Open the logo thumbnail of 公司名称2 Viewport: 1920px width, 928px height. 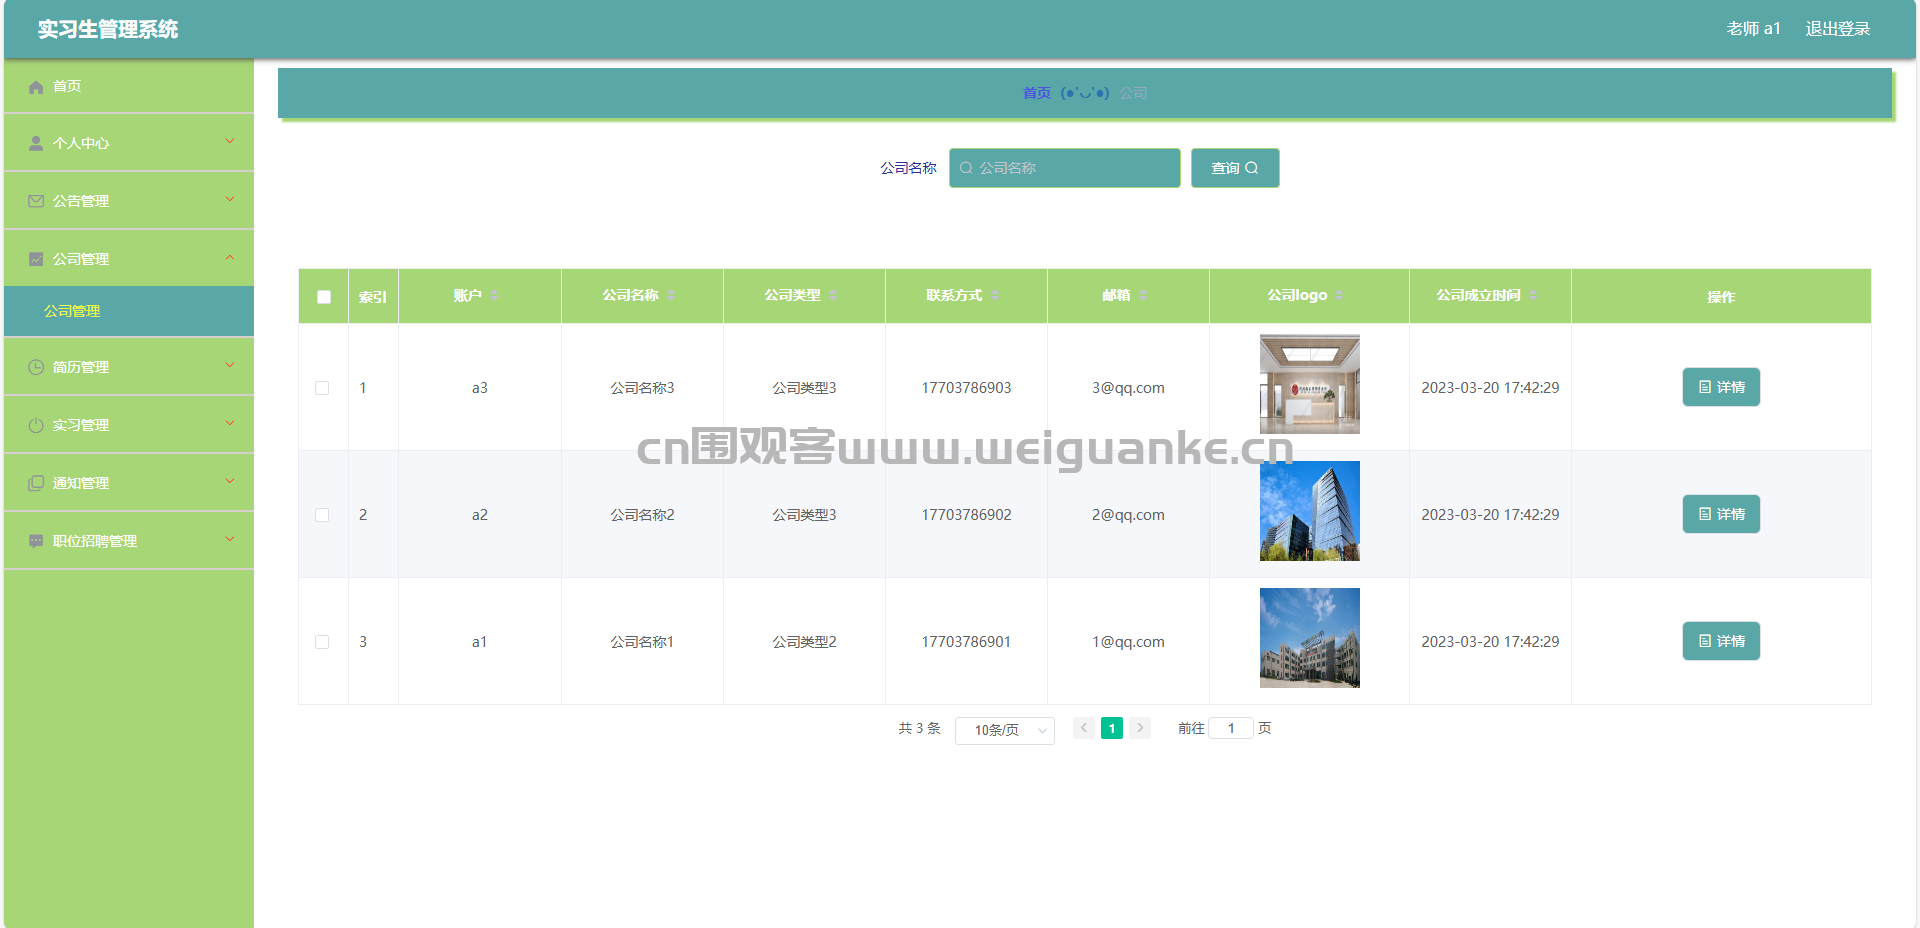pyautogui.click(x=1310, y=511)
